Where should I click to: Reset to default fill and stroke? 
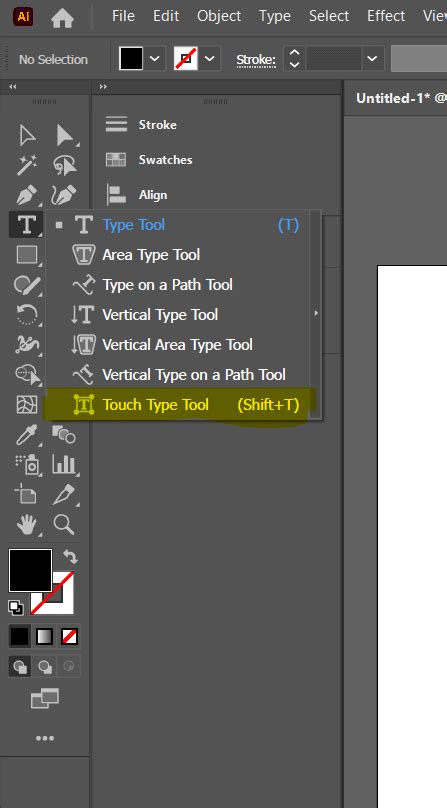coord(15,608)
